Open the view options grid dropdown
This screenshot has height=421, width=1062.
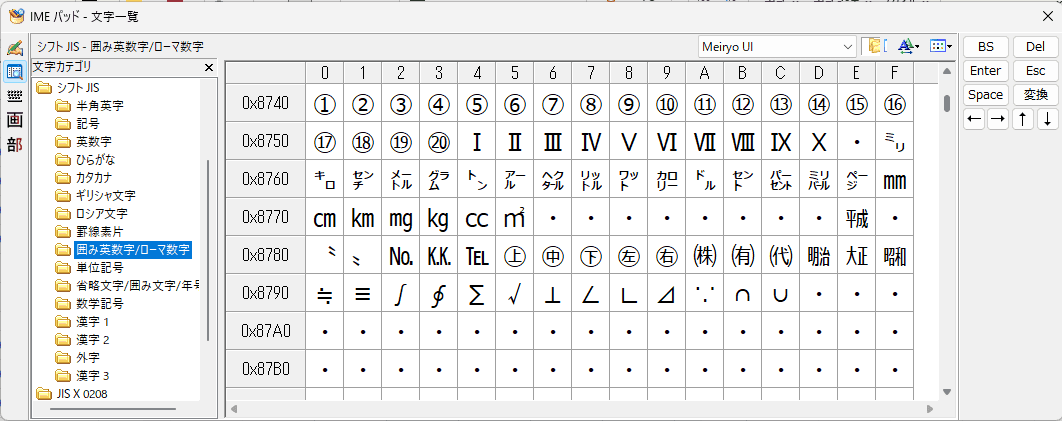click(941, 47)
